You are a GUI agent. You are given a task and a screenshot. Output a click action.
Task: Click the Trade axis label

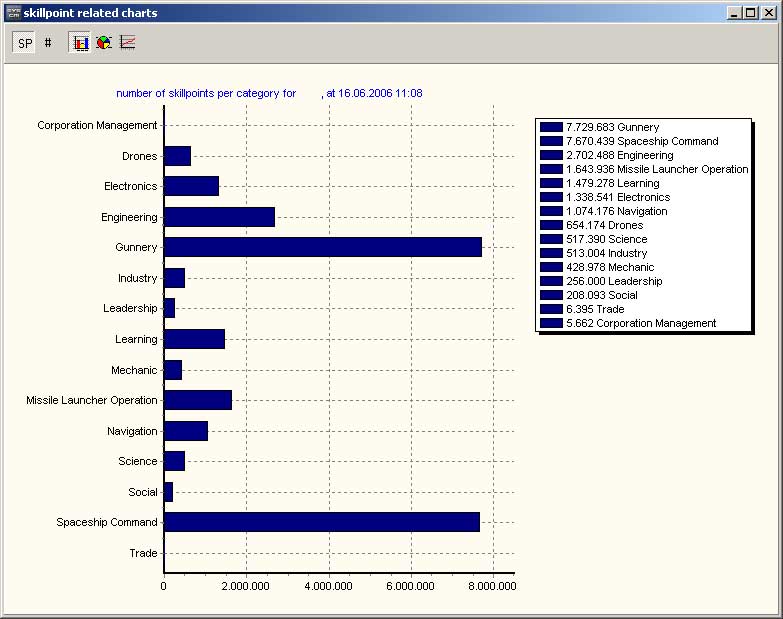[143, 553]
